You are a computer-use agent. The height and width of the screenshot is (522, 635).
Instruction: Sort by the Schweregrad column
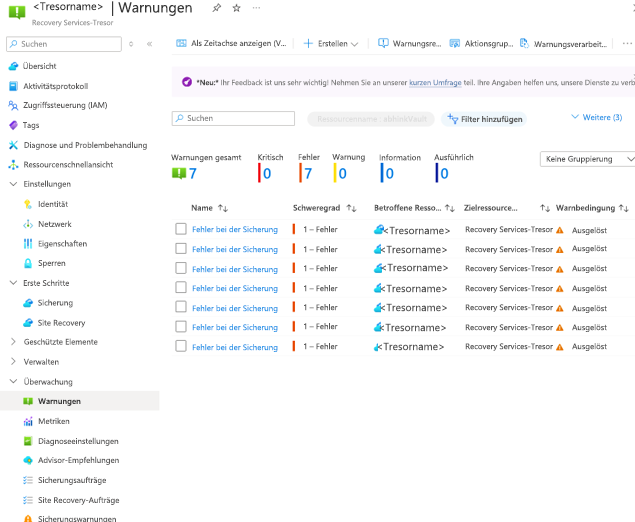pyautogui.click(x=324, y=208)
